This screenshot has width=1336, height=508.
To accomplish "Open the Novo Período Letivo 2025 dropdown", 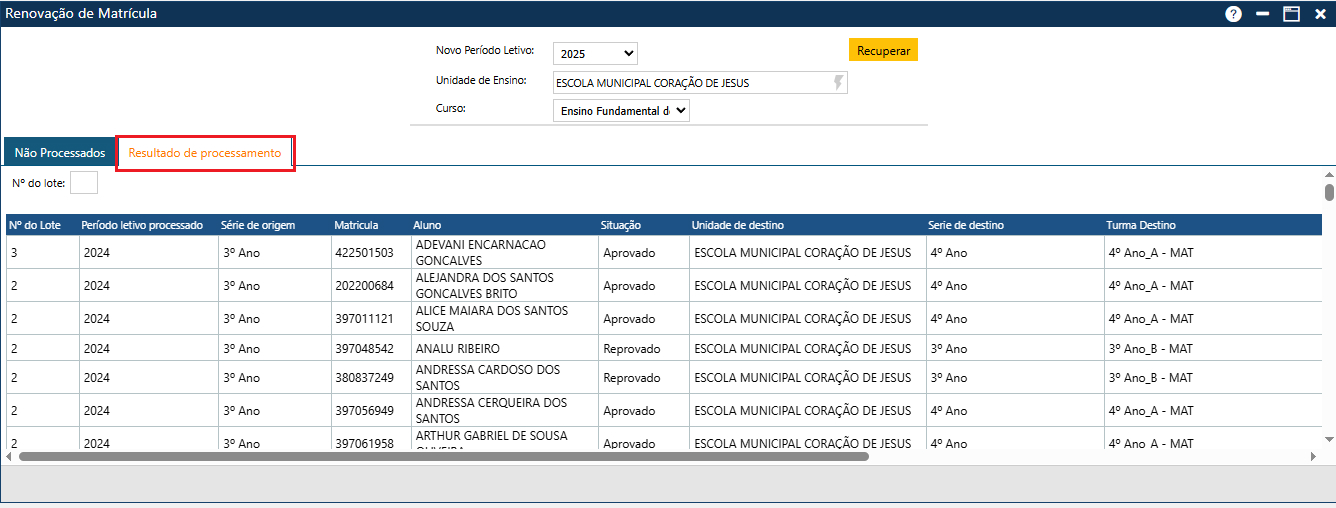I will point(595,54).
